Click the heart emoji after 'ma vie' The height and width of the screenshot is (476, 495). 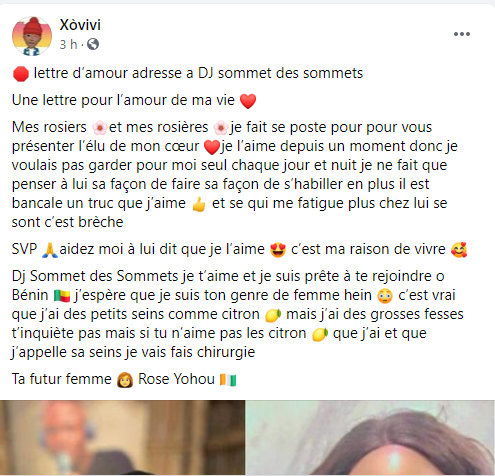coord(248,101)
